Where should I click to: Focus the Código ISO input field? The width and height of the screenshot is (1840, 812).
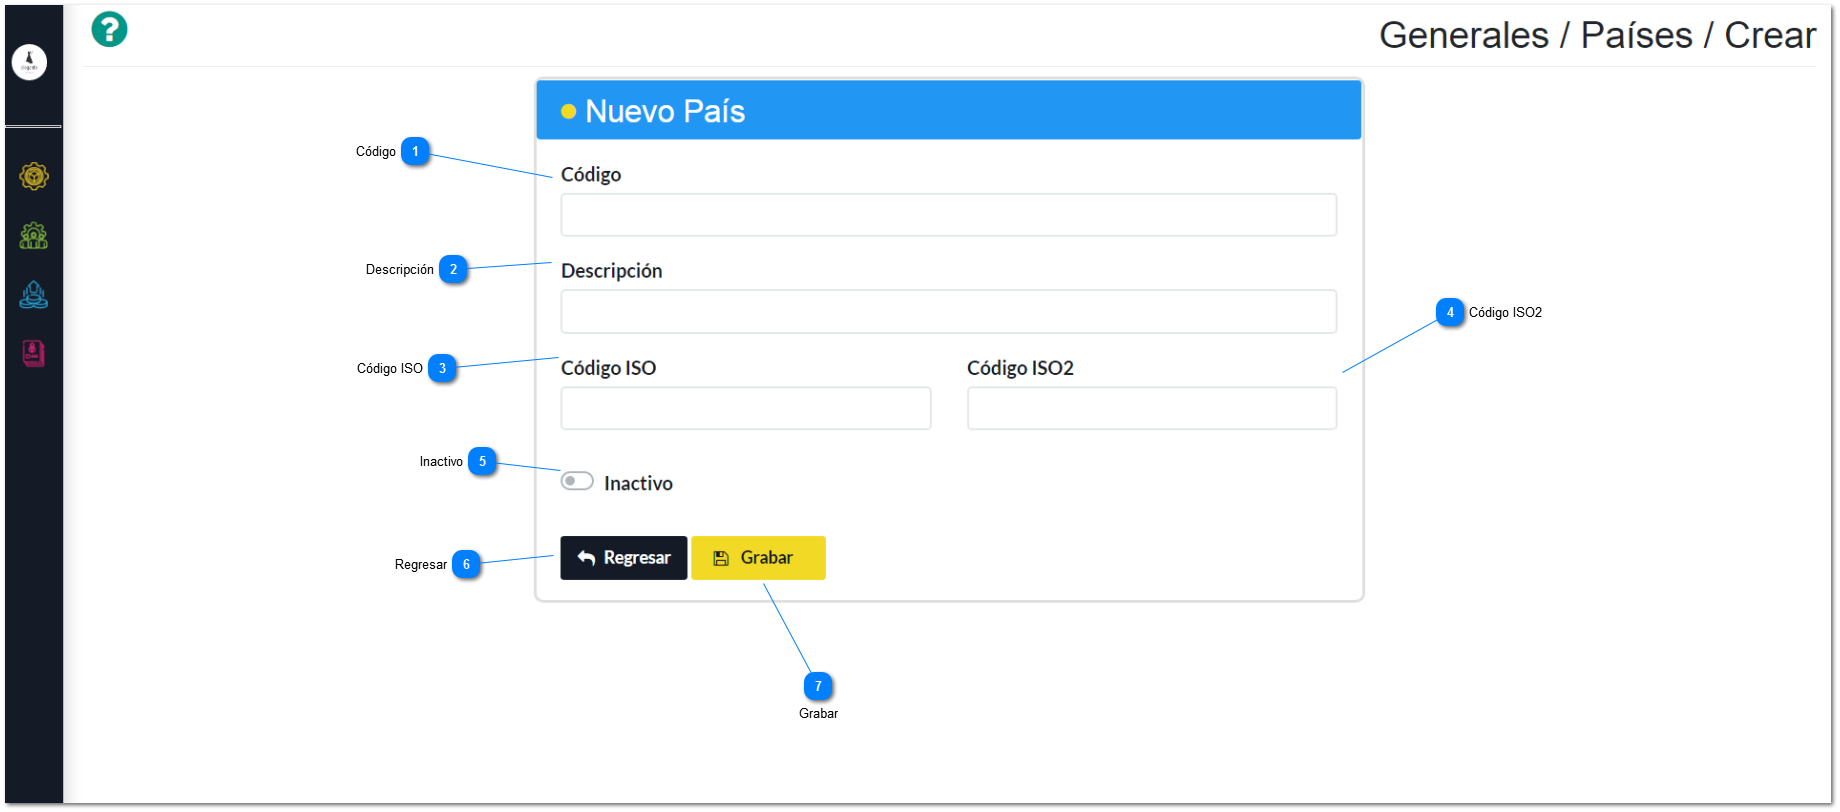[x=746, y=408]
